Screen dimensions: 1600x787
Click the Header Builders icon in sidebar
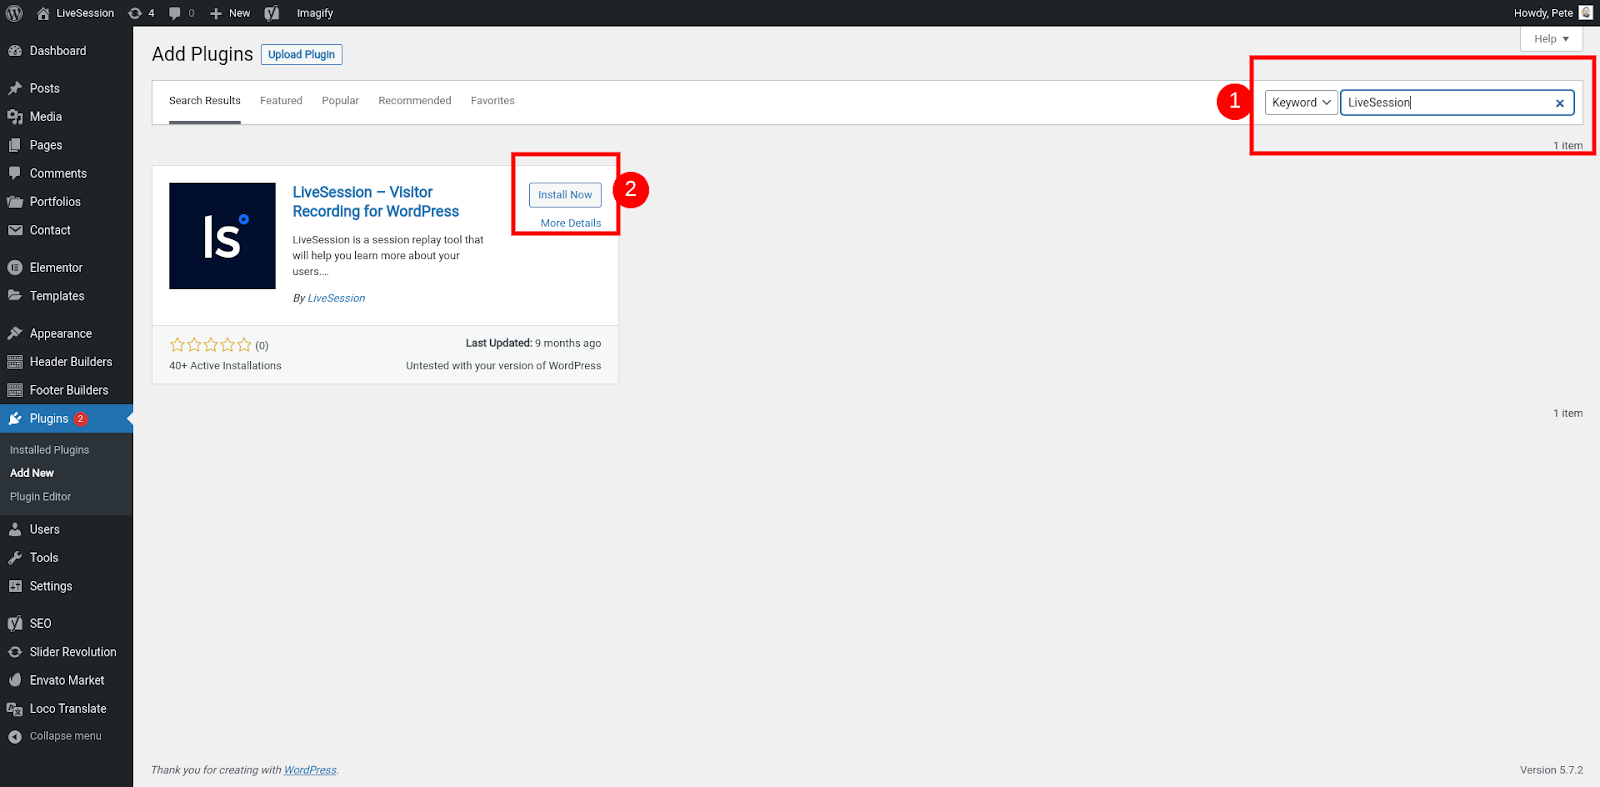[15, 362]
